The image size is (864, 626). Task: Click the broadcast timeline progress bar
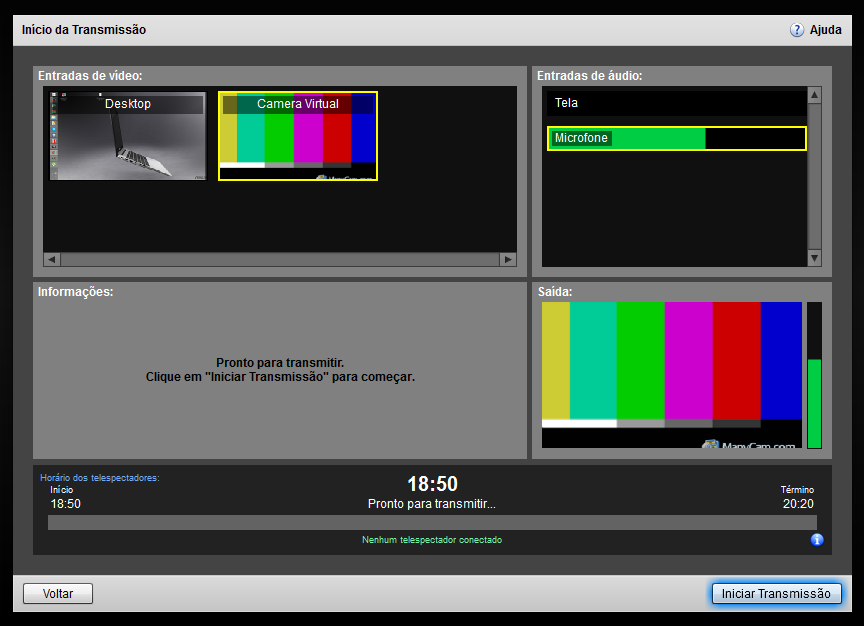click(432, 523)
